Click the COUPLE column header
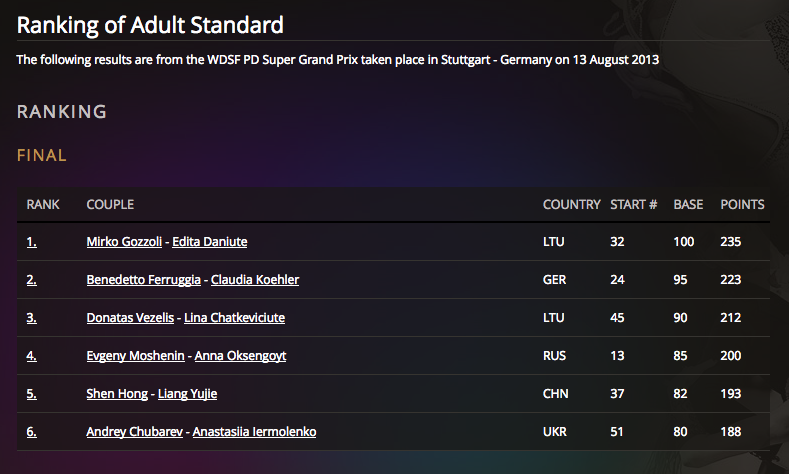The height and width of the screenshot is (474, 789). click(110, 205)
